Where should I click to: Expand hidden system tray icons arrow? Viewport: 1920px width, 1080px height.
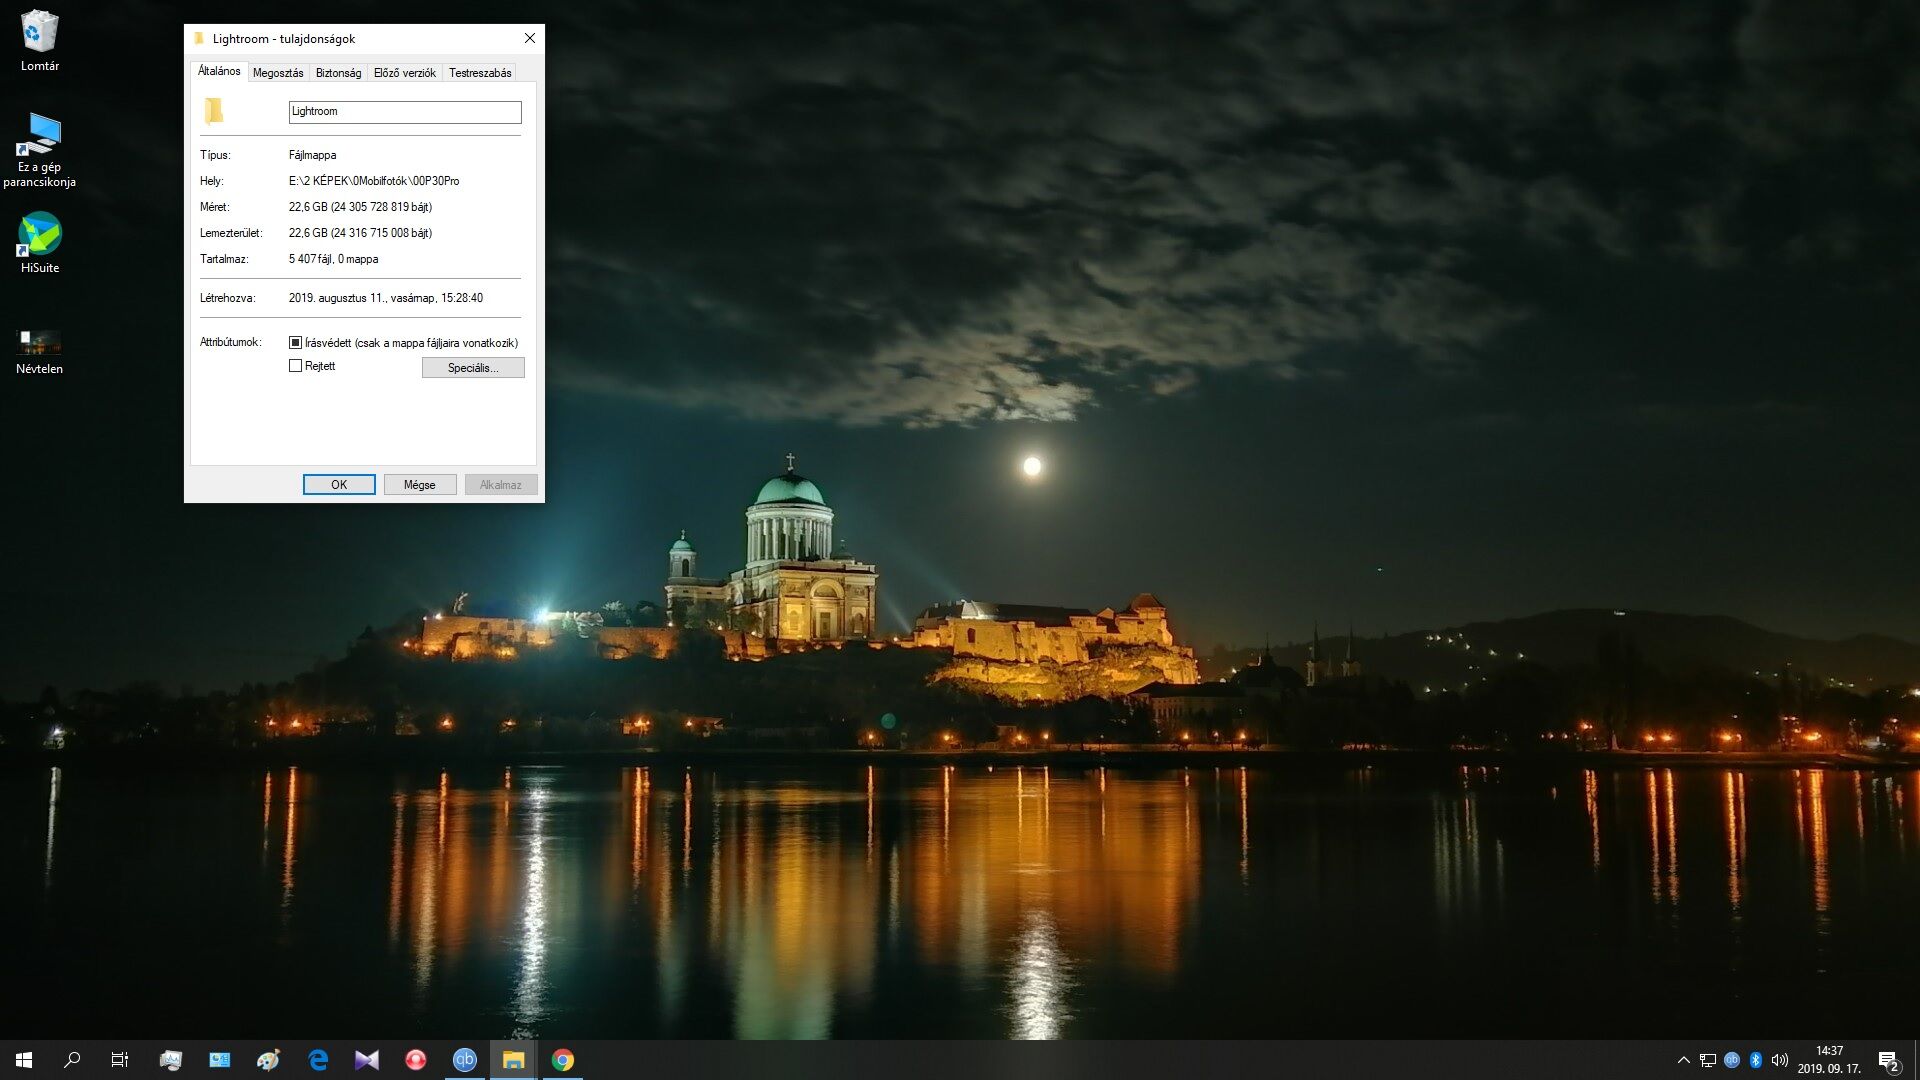tap(1683, 1060)
